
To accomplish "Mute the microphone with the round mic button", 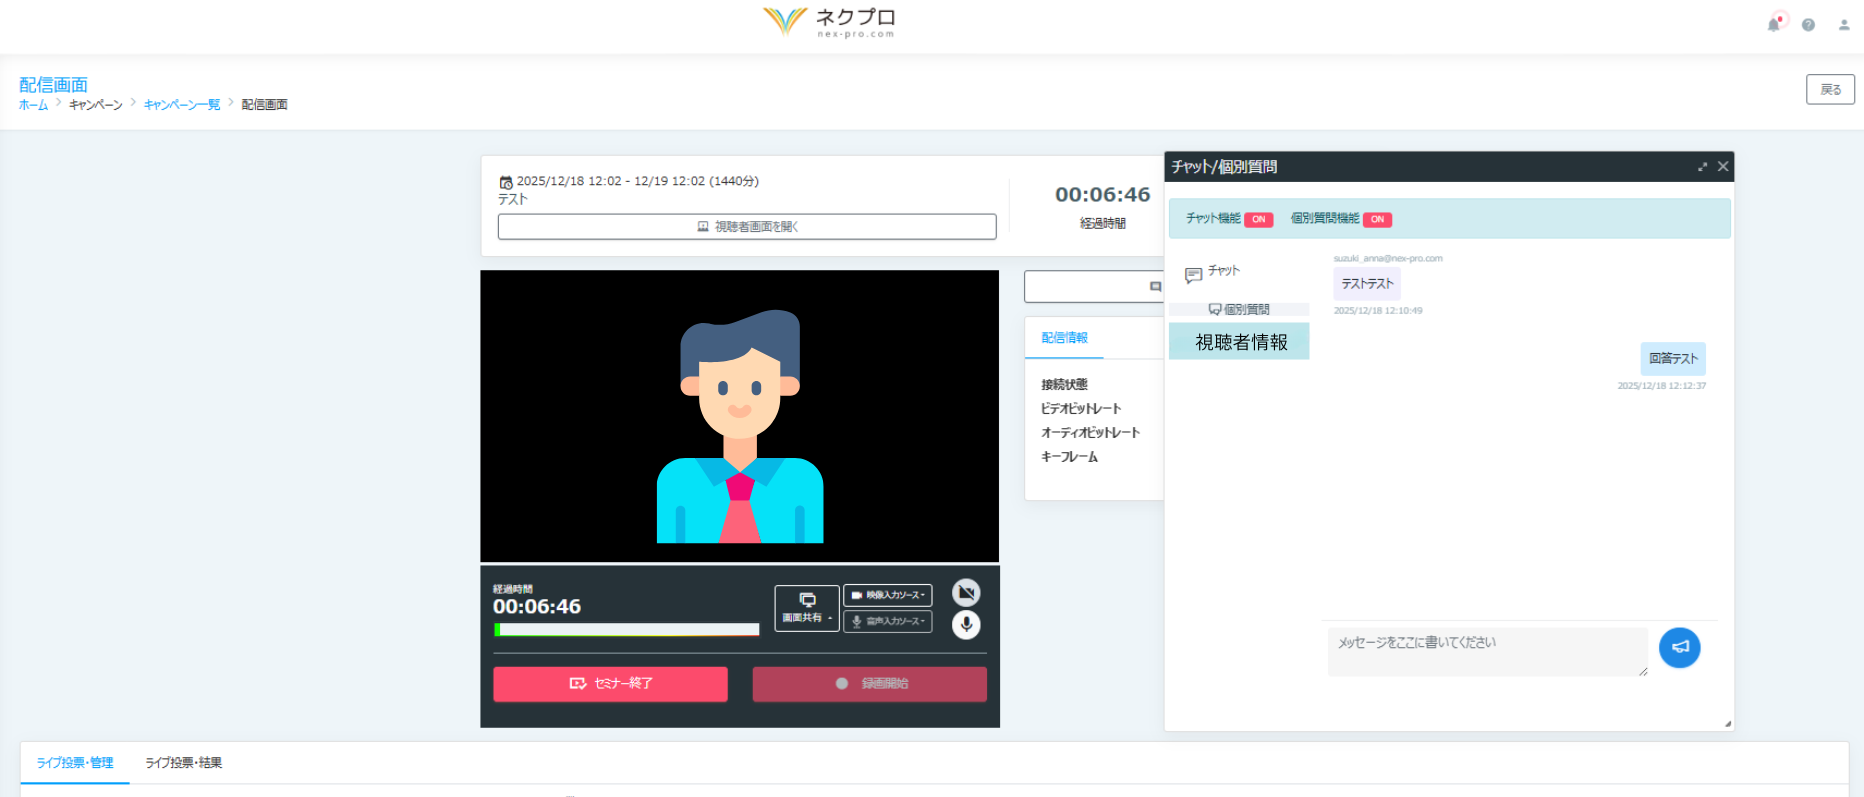I will (965, 625).
